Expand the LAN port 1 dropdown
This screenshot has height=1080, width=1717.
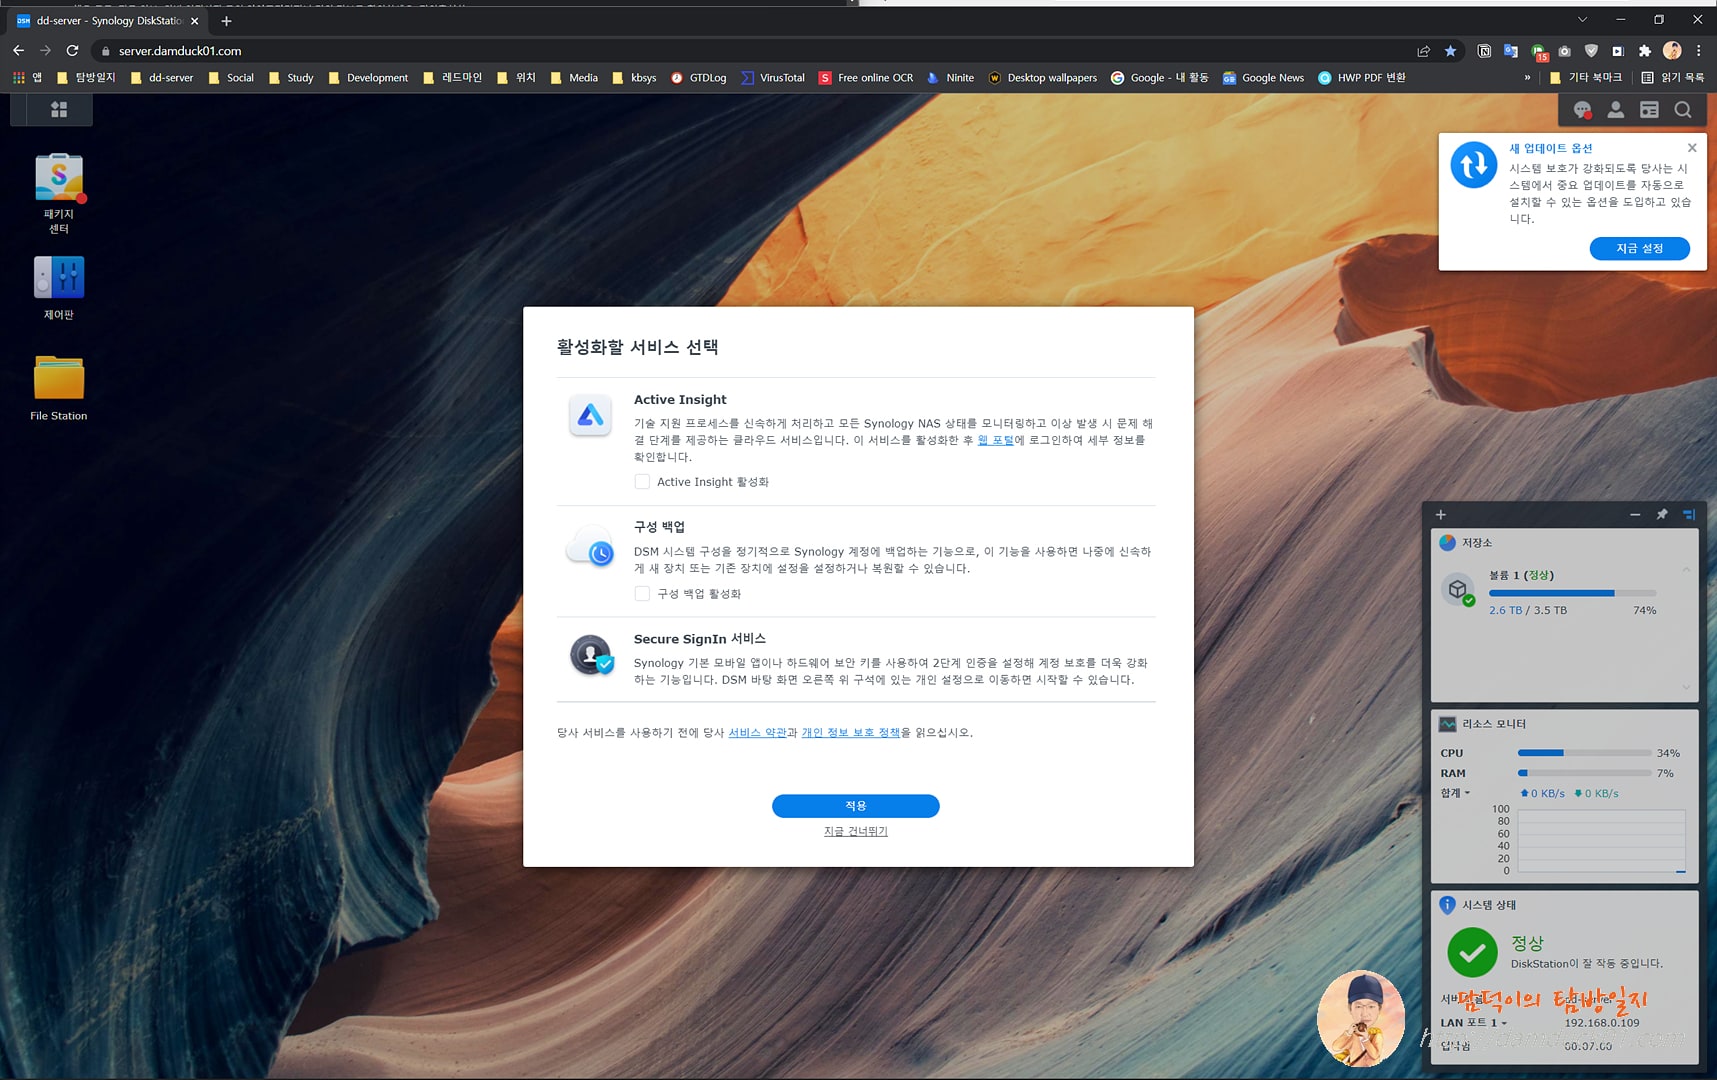point(1473,1023)
